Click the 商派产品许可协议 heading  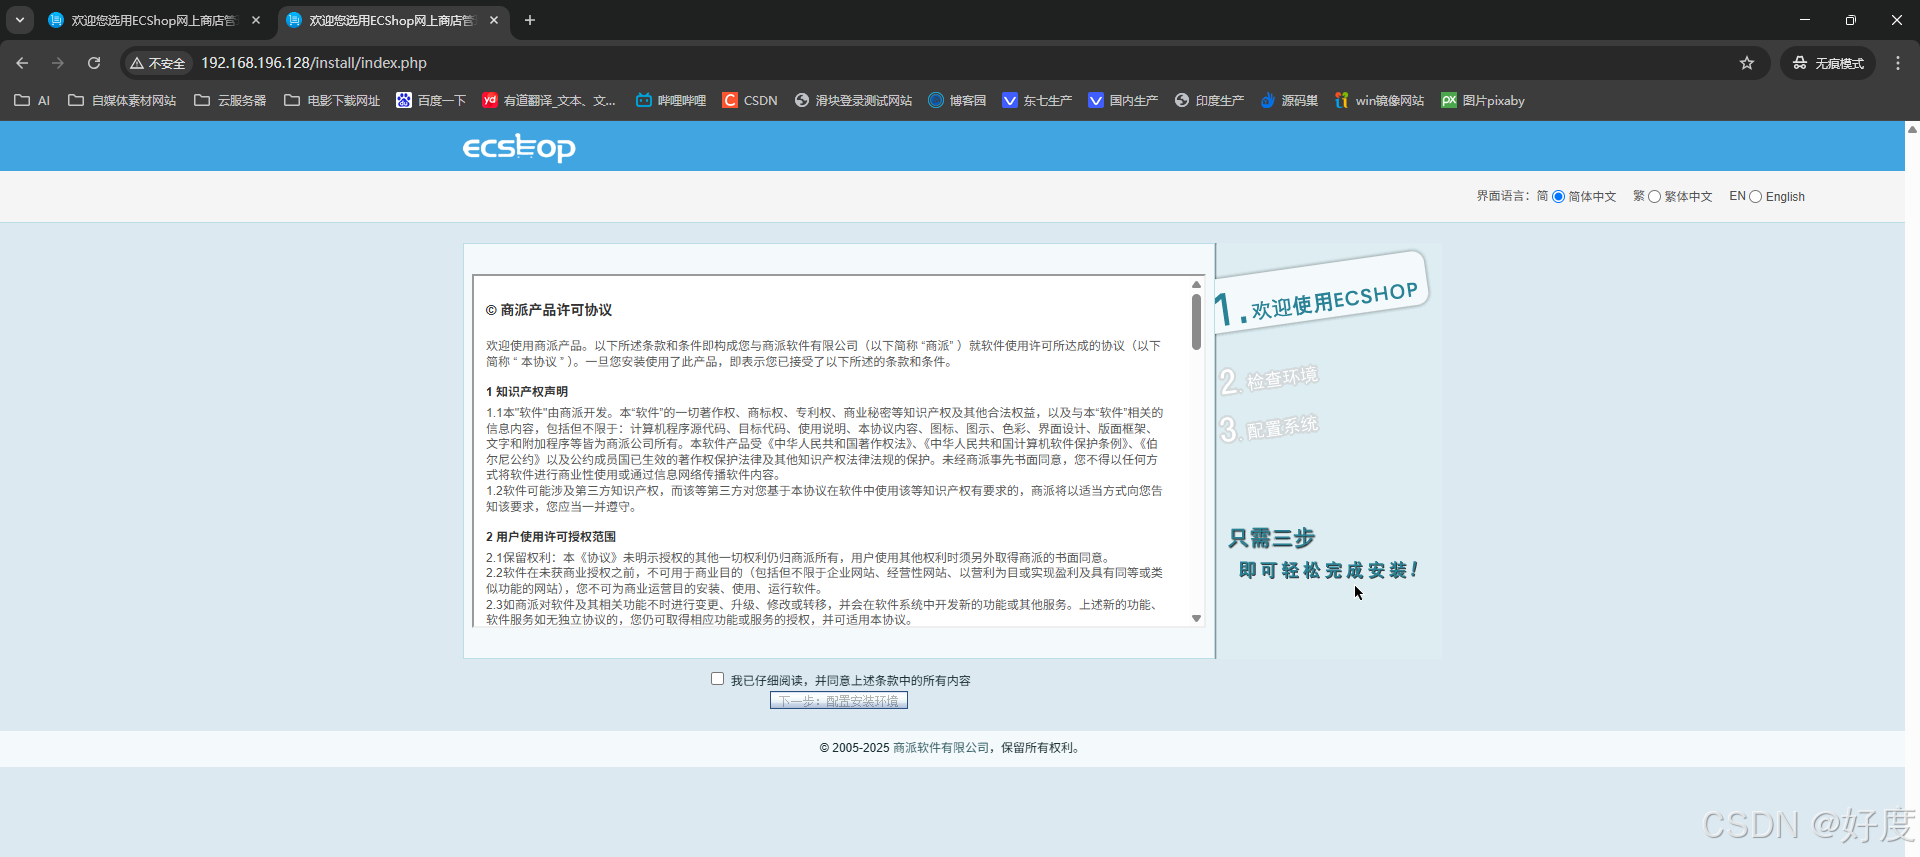(x=549, y=310)
